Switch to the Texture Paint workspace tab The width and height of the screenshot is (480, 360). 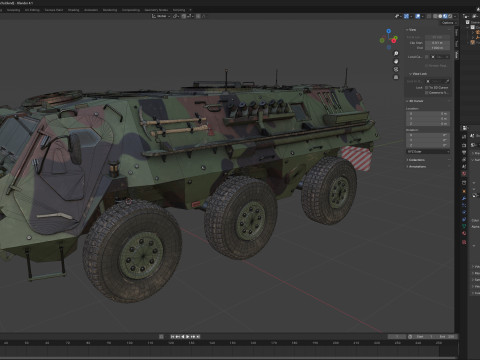click(x=54, y=10)
